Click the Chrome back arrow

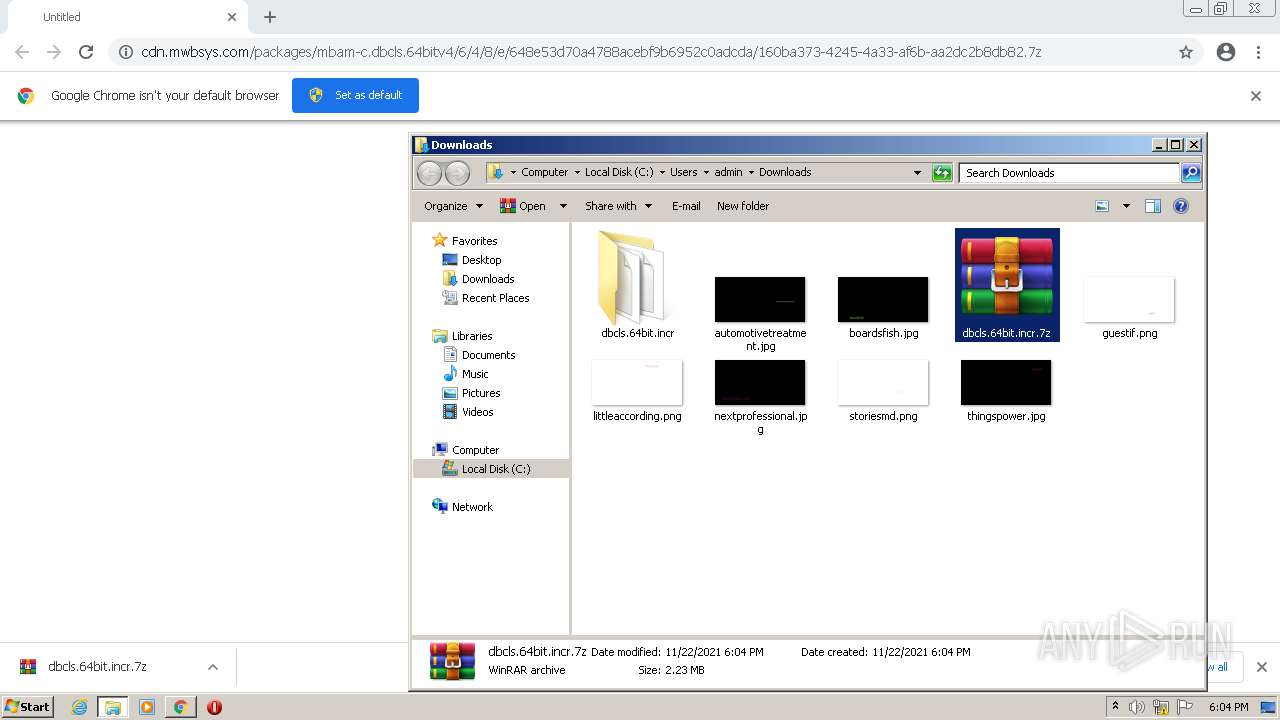(x=22, y=52)
